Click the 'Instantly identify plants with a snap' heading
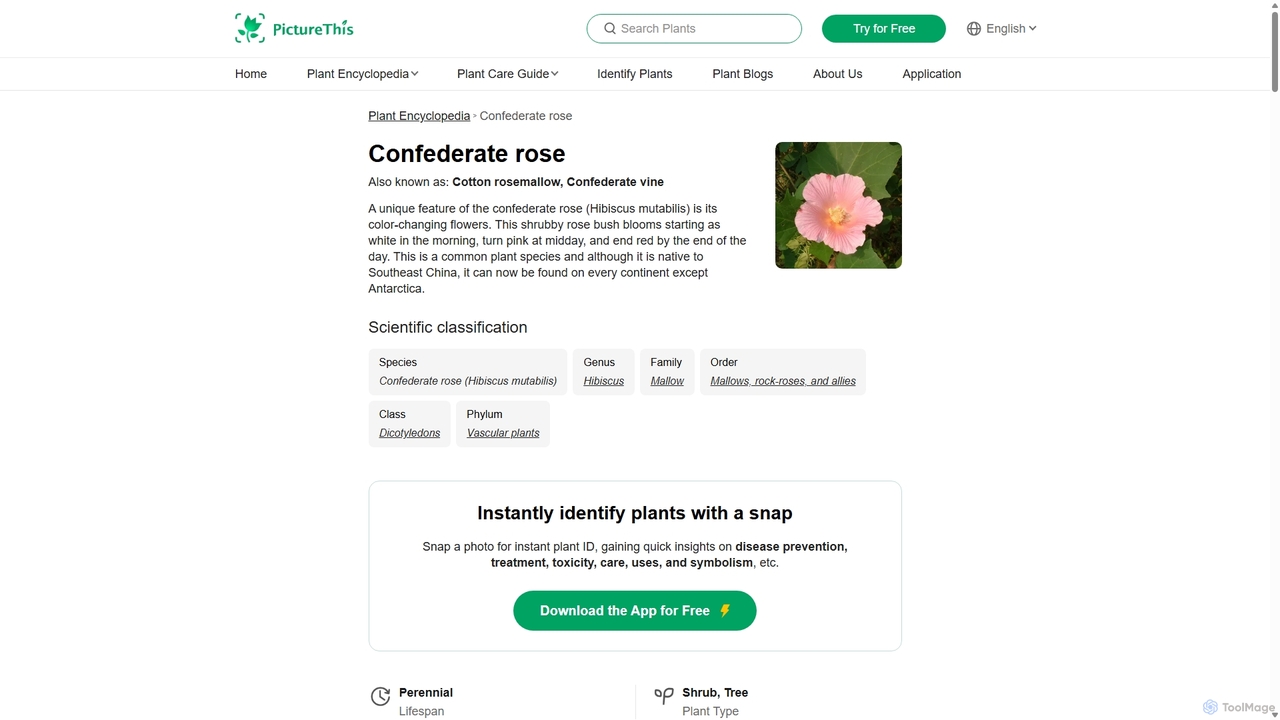The width and height of the screenshot is (1280, 720). (635, 513)
